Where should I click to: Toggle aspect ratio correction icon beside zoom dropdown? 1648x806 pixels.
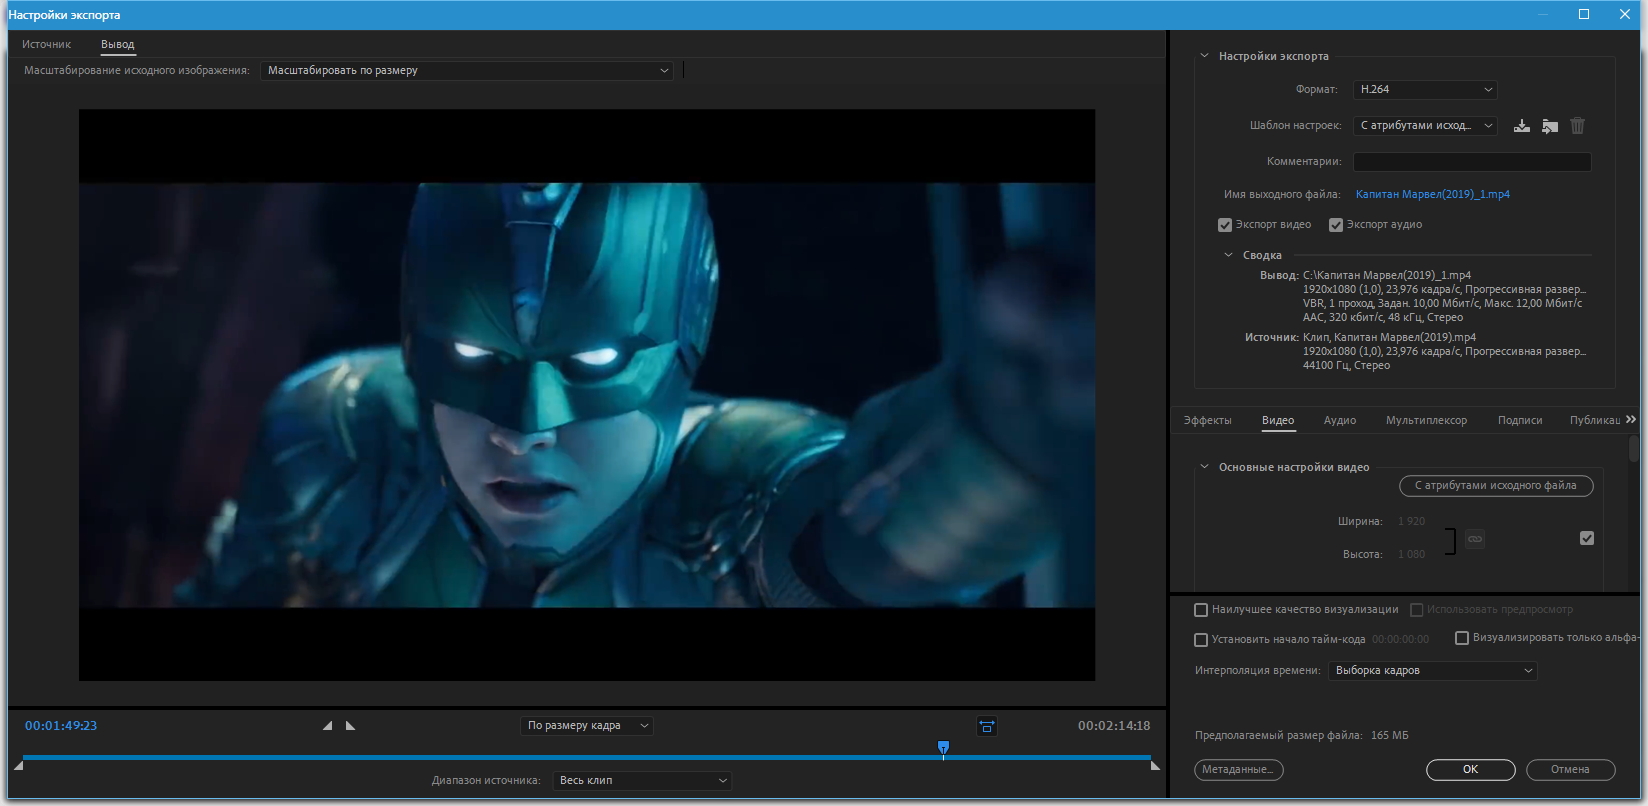[x=987, y=726]
